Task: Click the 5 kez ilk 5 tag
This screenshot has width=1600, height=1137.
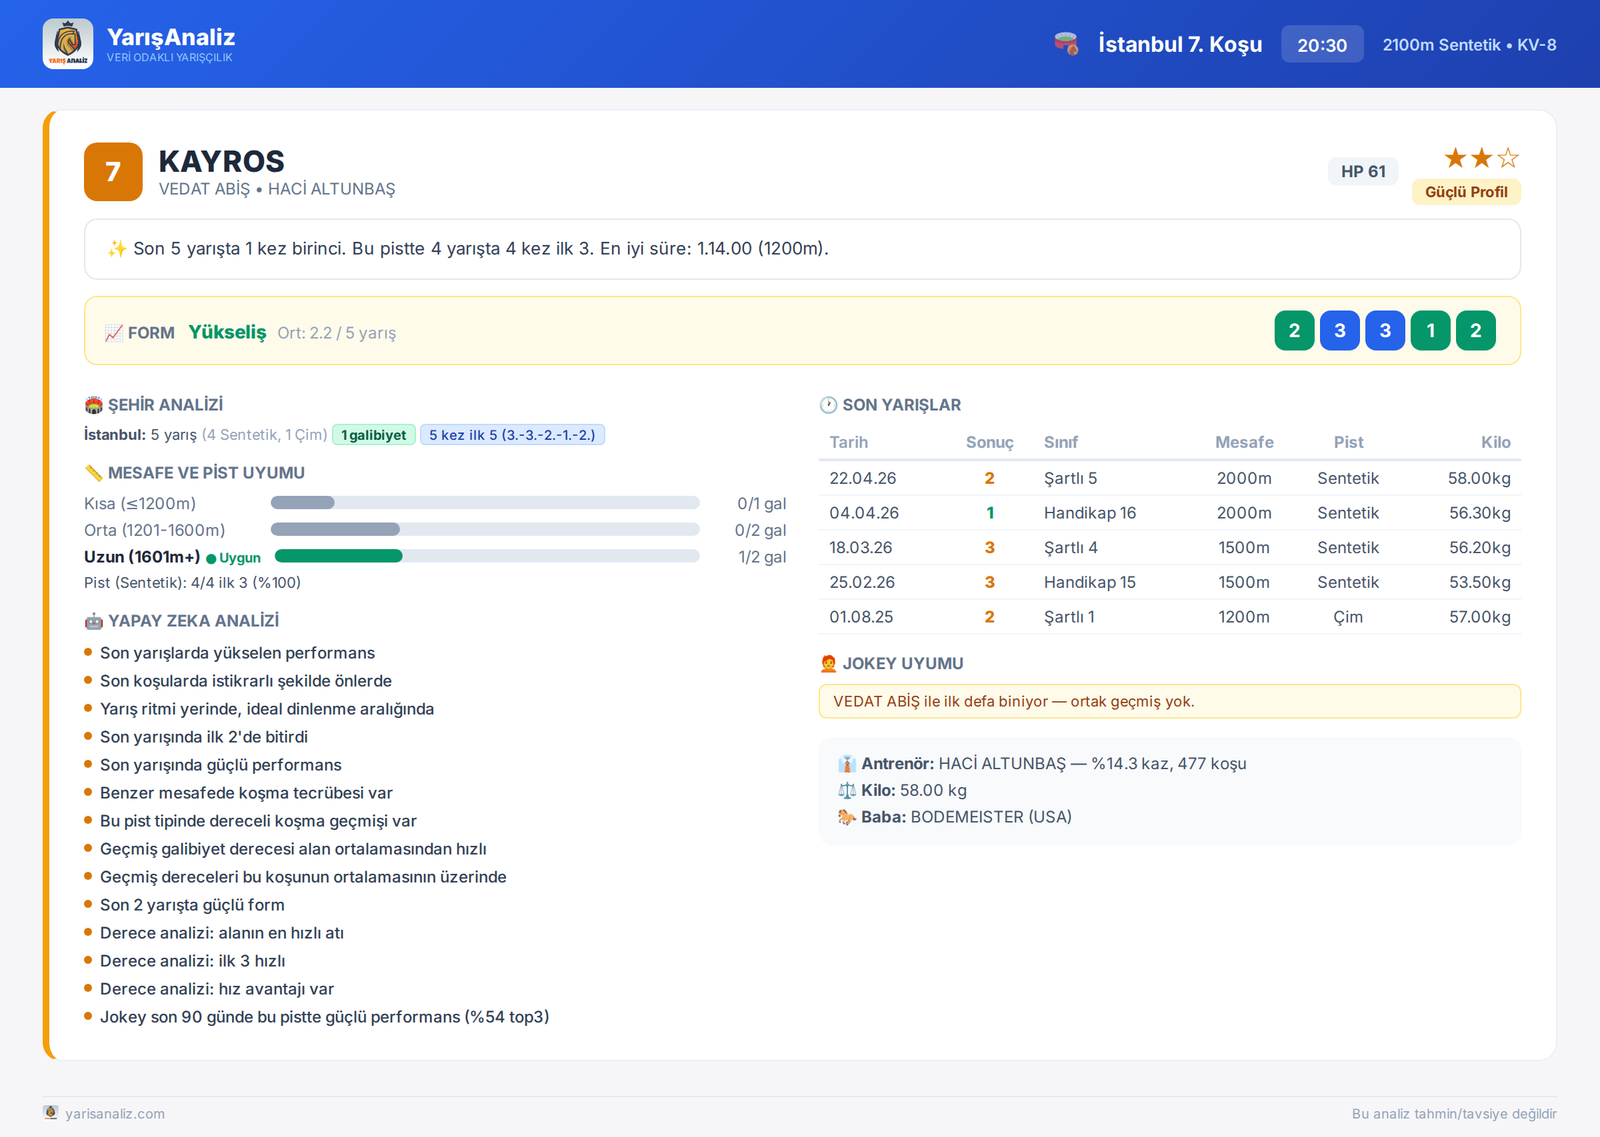Action: (512, 435)
